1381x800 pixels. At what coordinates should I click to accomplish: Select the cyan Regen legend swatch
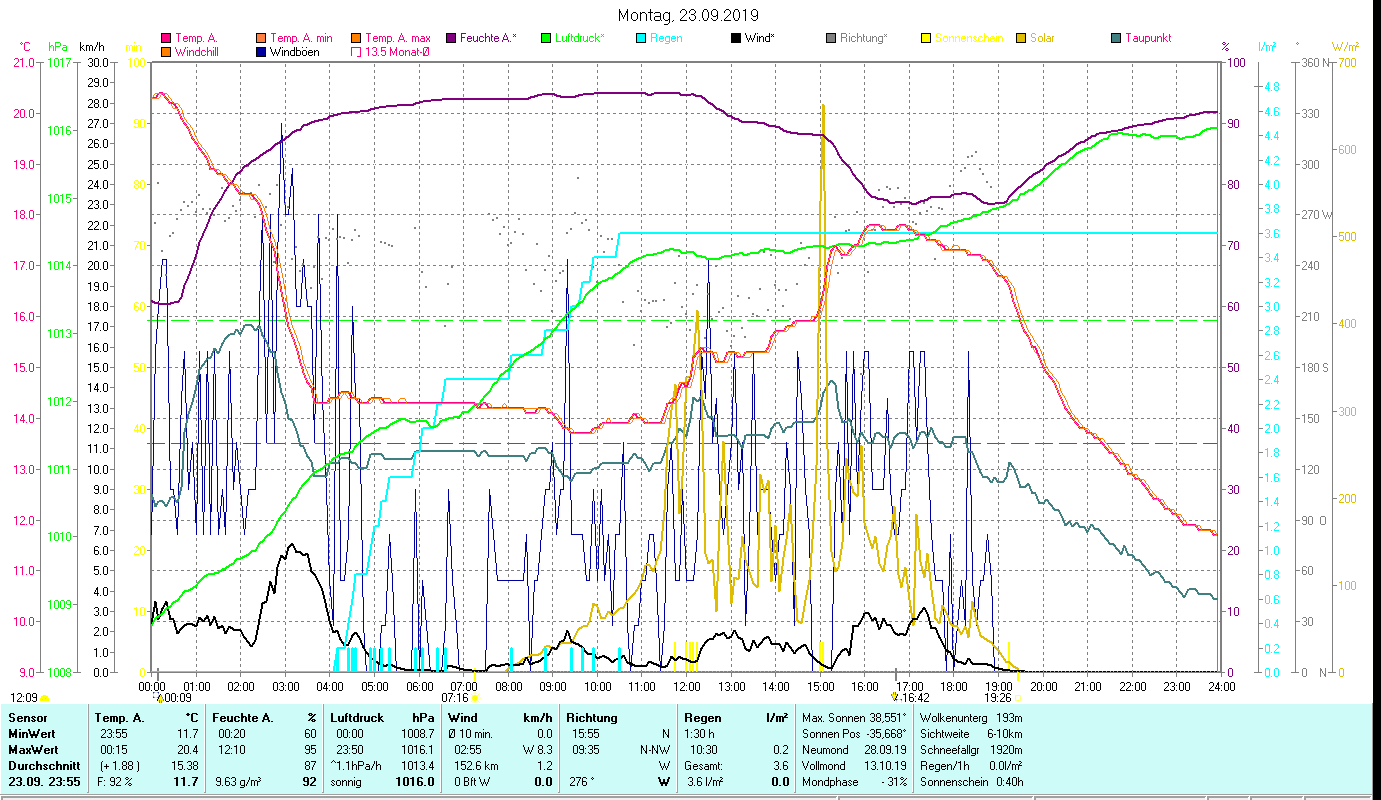pos(641,38)
